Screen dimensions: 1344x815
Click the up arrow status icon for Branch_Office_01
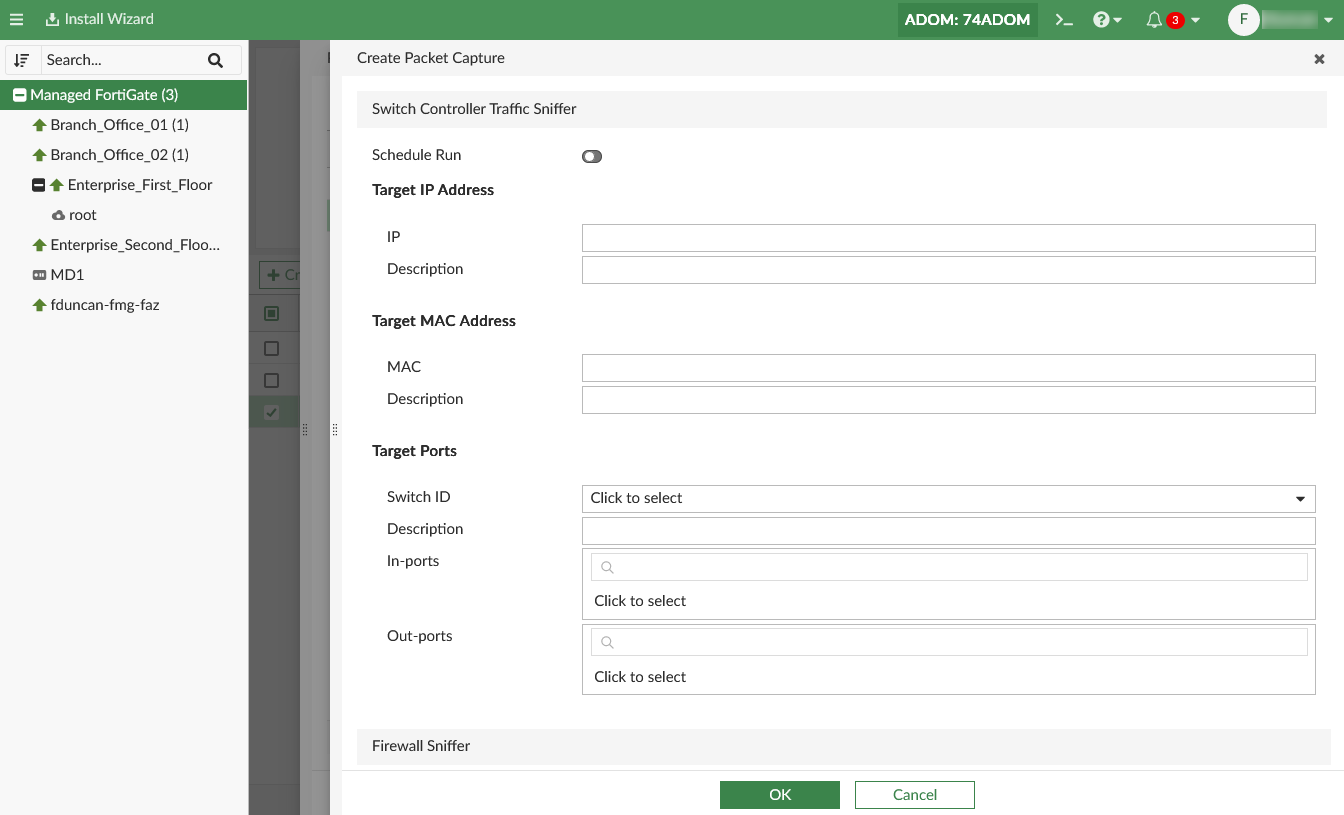(x=40, y=125)
